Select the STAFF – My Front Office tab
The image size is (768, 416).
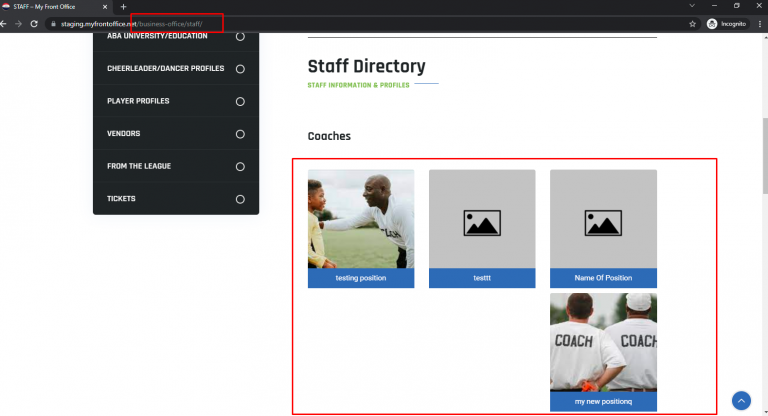[54, 7]
